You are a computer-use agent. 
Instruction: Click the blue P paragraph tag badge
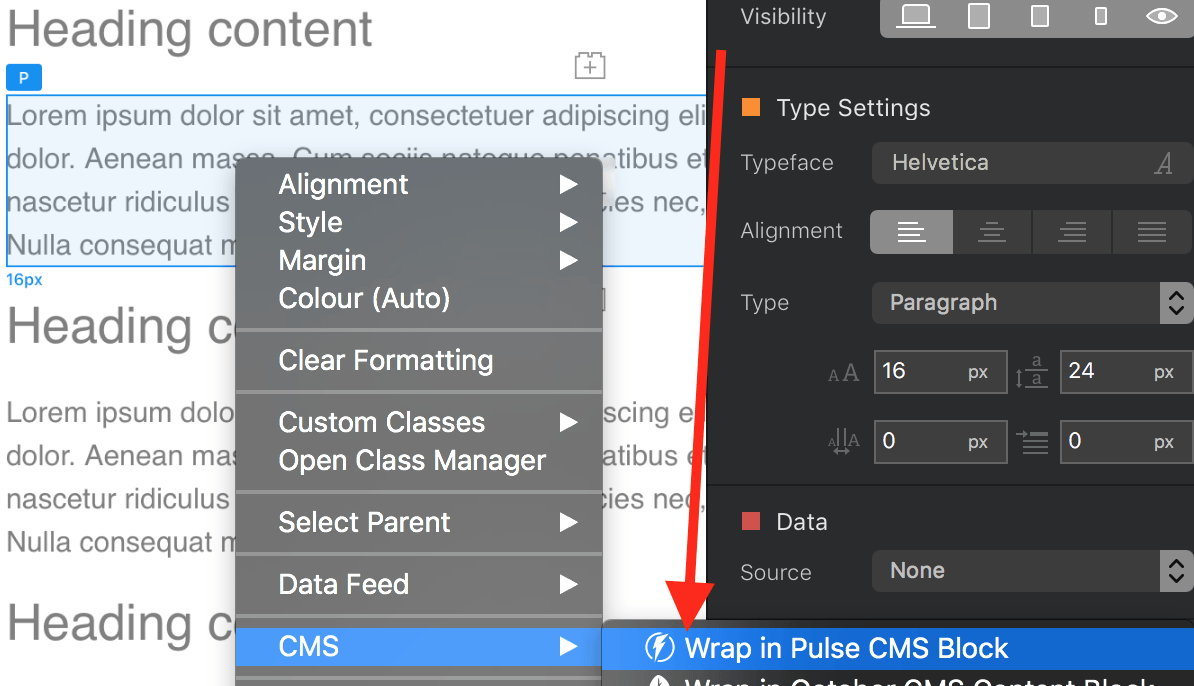(24, 77)
